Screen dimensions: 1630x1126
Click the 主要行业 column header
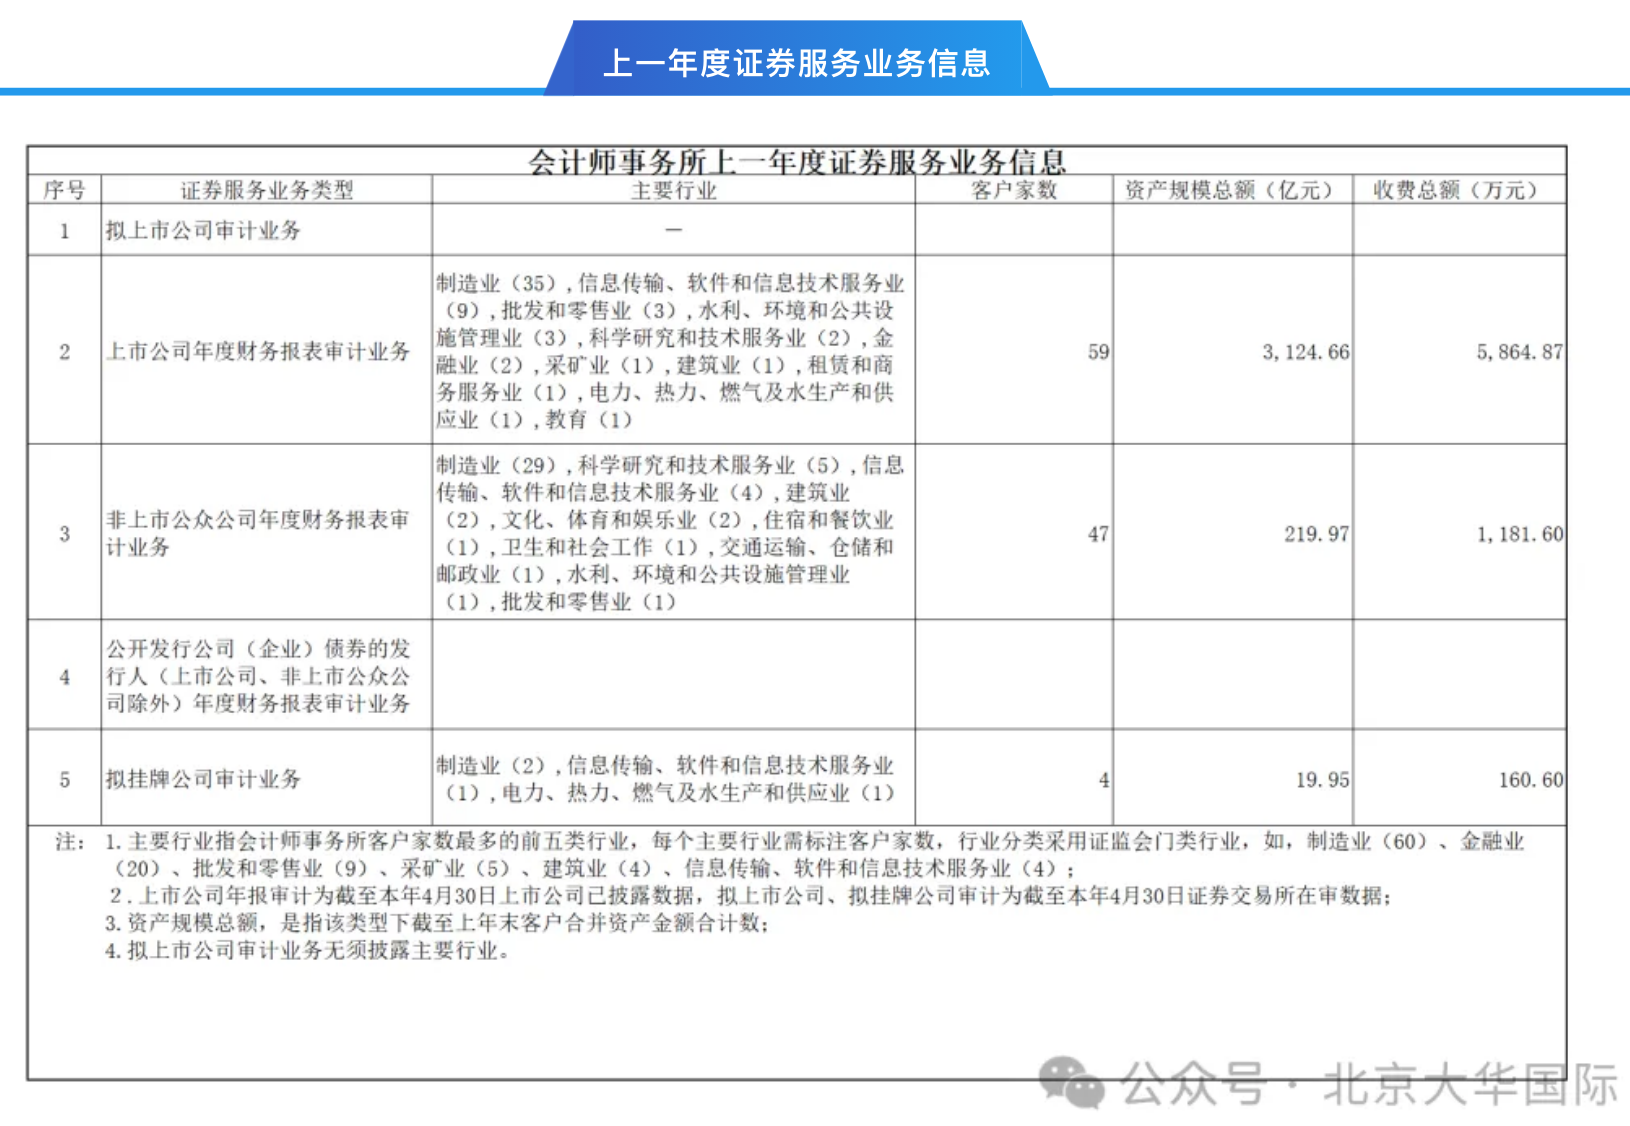point(673,190)
